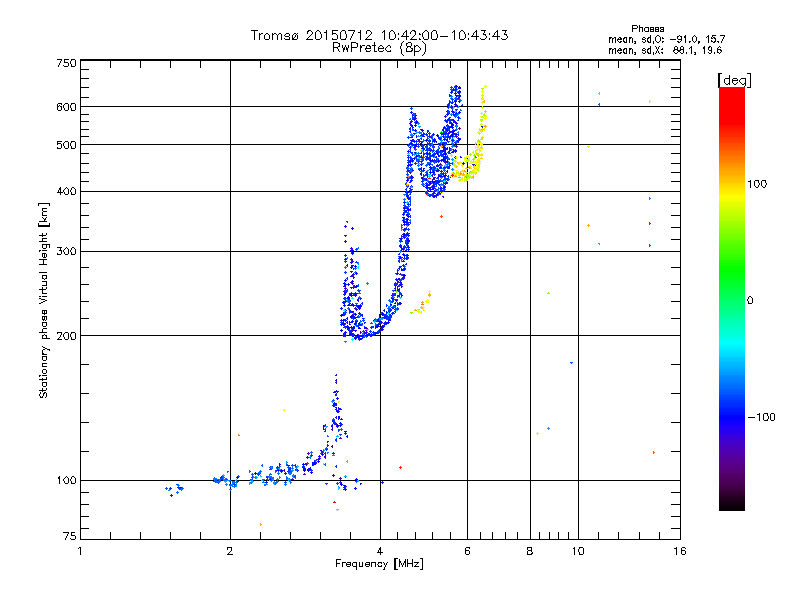Image resolution: width=800 pixels, height=600 pixels.
Task: Click the 'RwPretec (8p)' subtitle
Action: 379,48
